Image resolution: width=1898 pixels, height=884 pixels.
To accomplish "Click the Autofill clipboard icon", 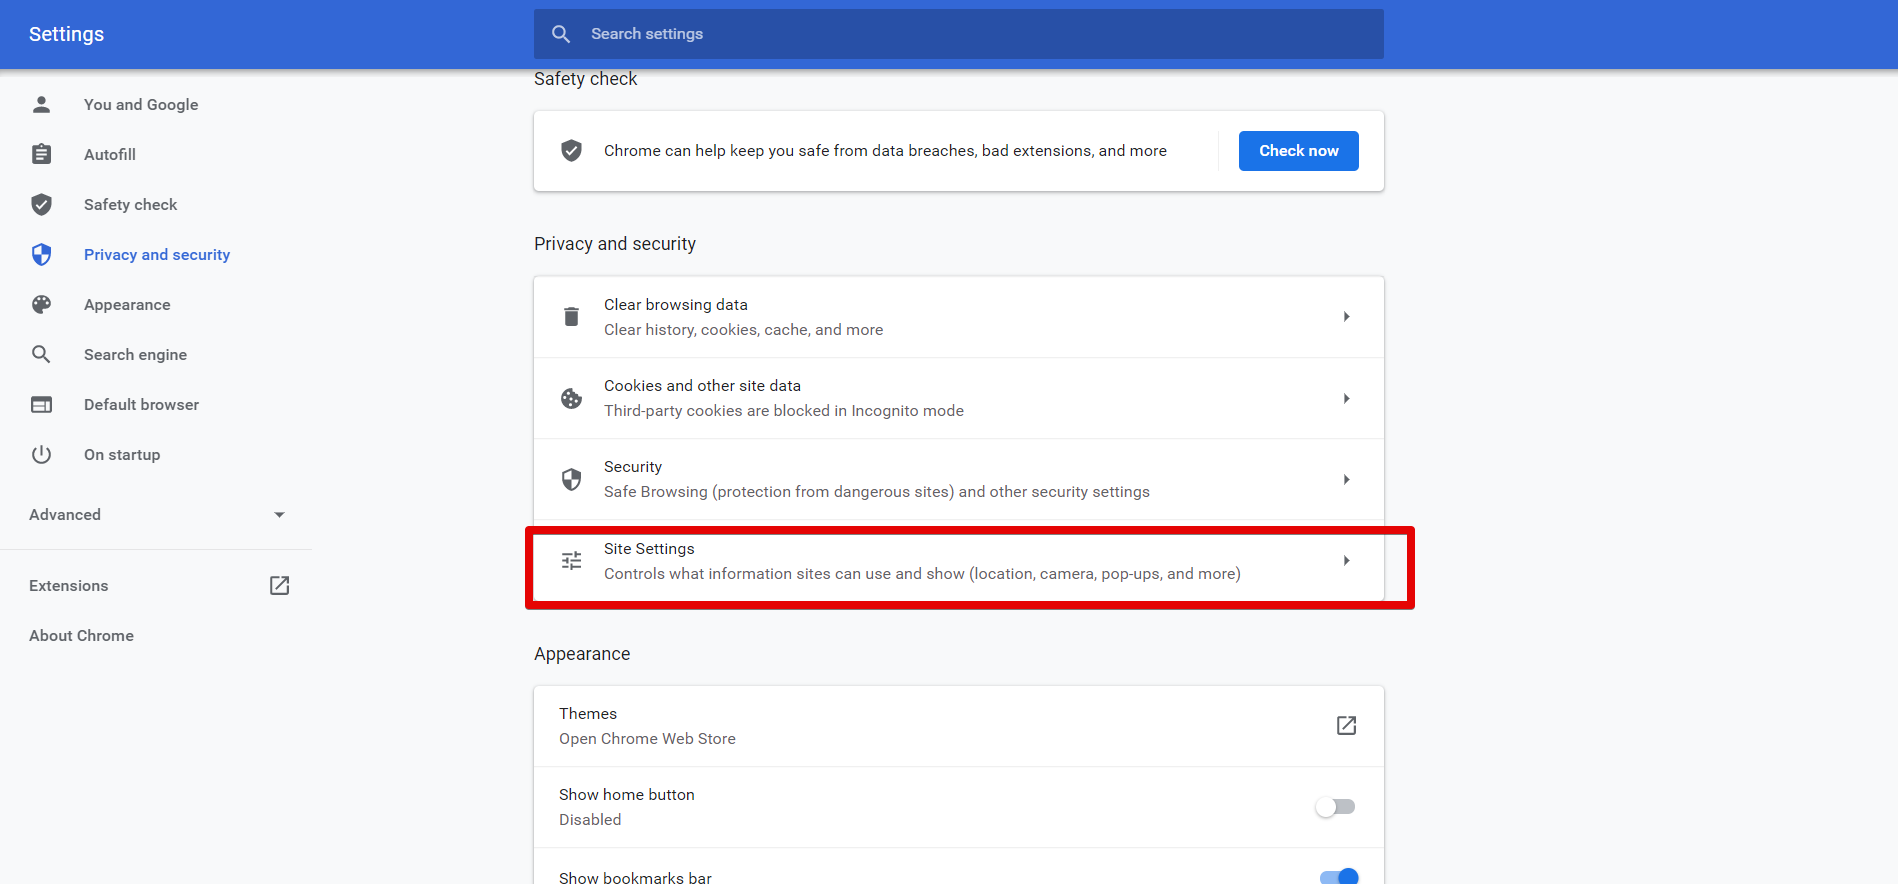I will click(41, 154).
